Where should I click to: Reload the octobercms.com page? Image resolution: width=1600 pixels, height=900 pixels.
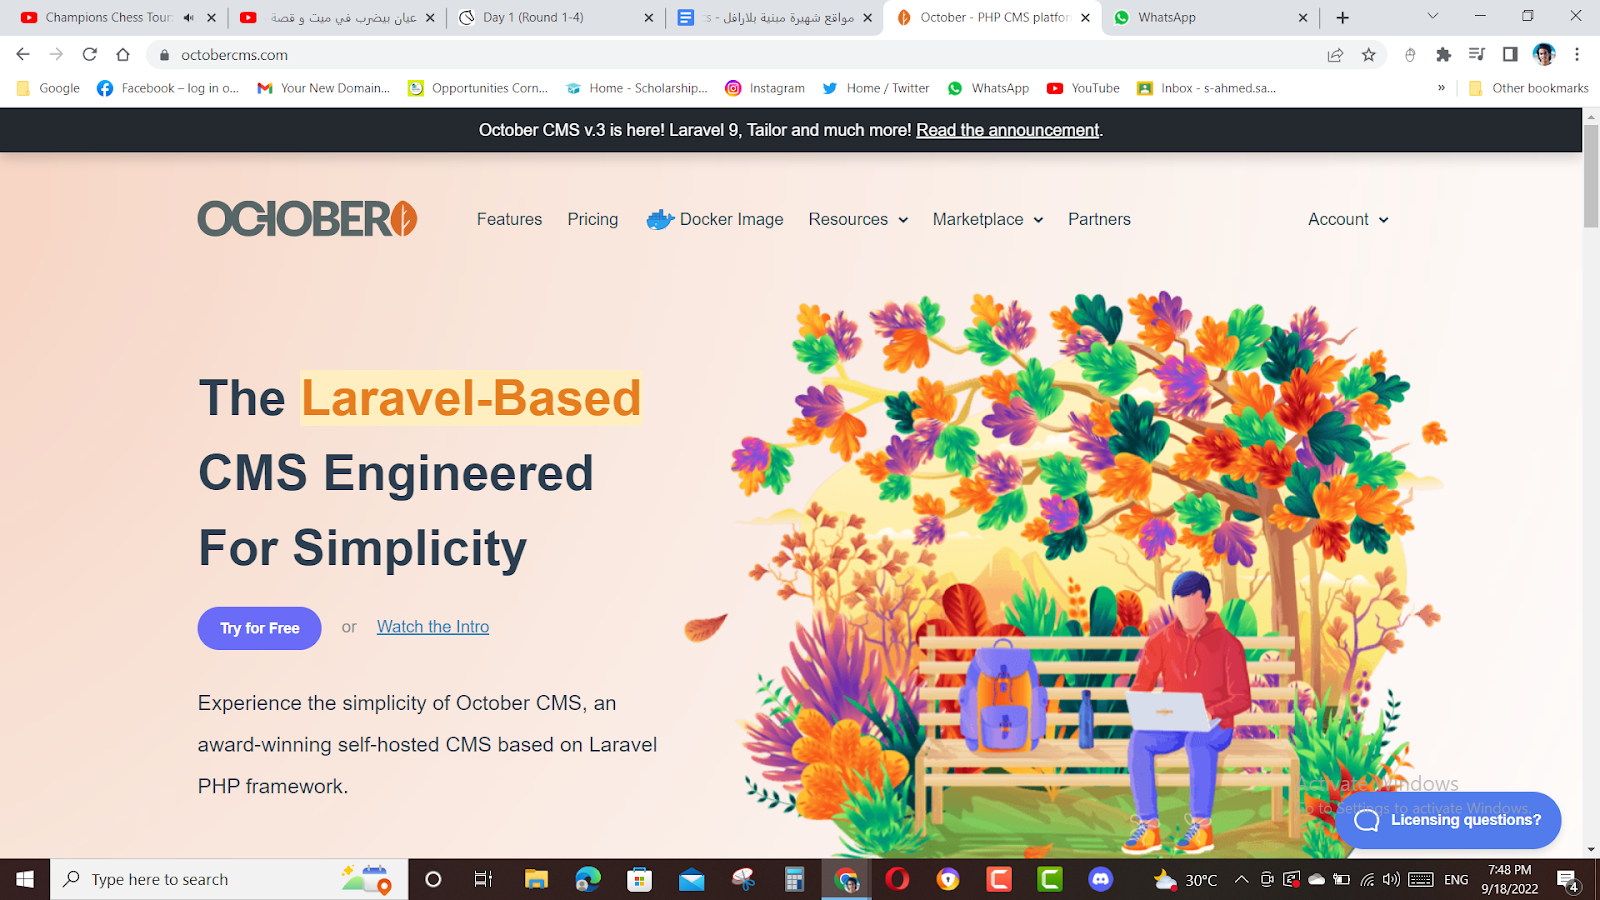click(x=90, y=55)
